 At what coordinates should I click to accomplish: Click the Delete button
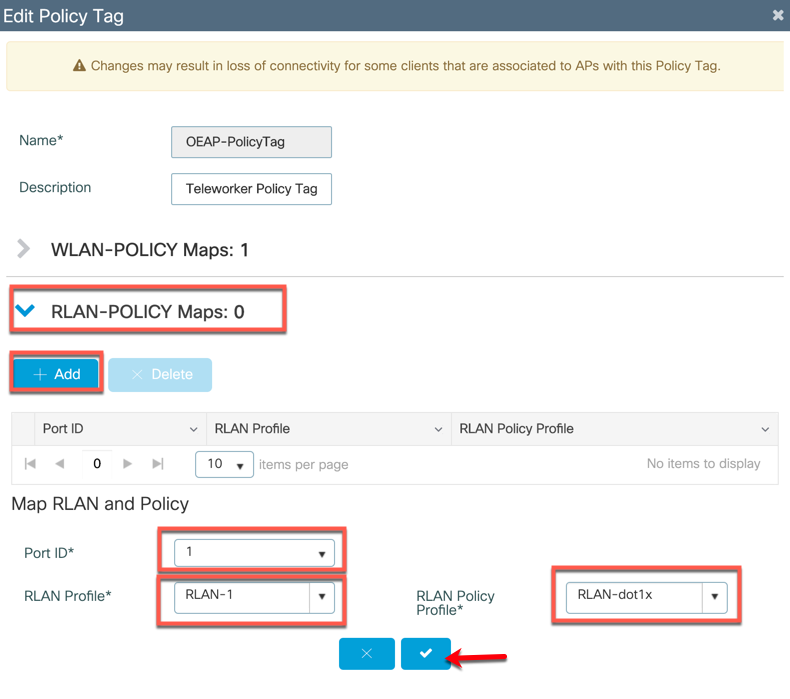tap(160, 374)
